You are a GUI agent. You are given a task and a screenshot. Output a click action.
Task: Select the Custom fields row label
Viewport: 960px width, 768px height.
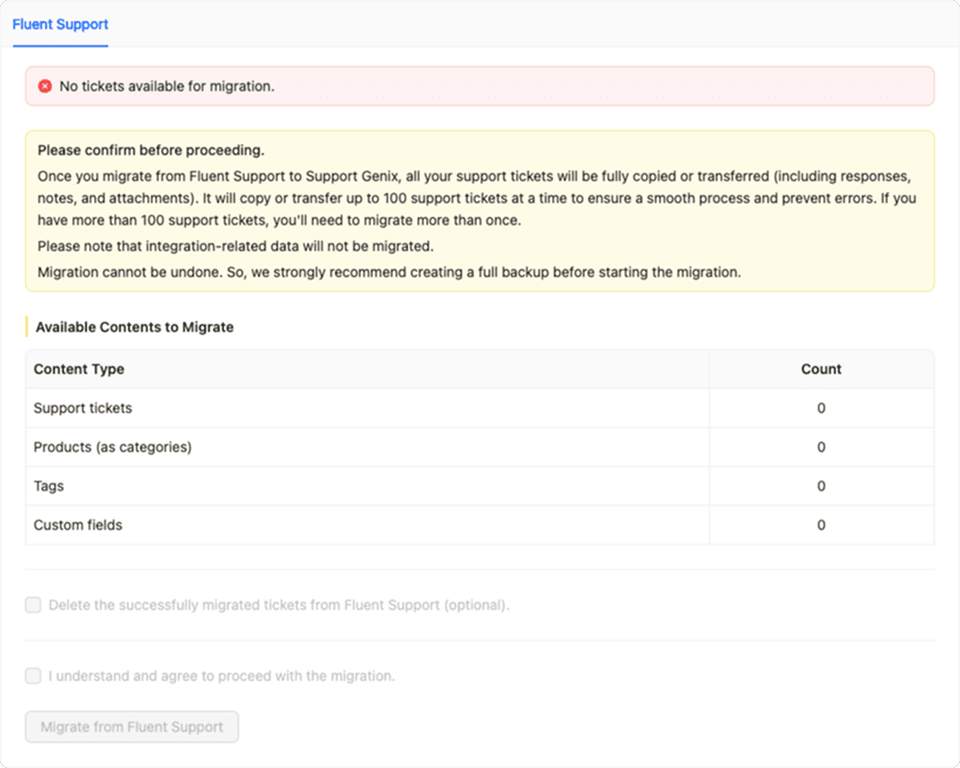point(78,525)
